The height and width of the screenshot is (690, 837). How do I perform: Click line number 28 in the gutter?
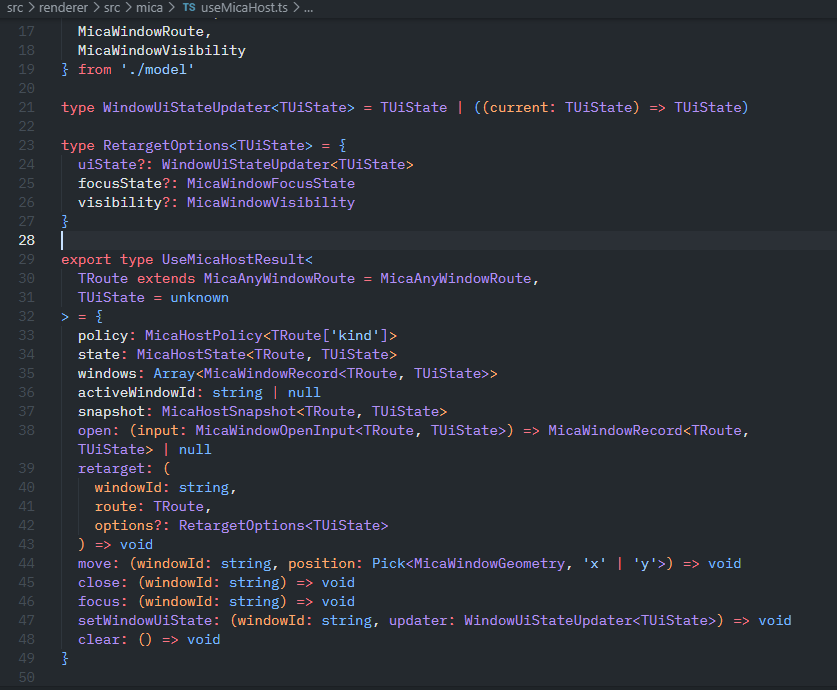27,240
